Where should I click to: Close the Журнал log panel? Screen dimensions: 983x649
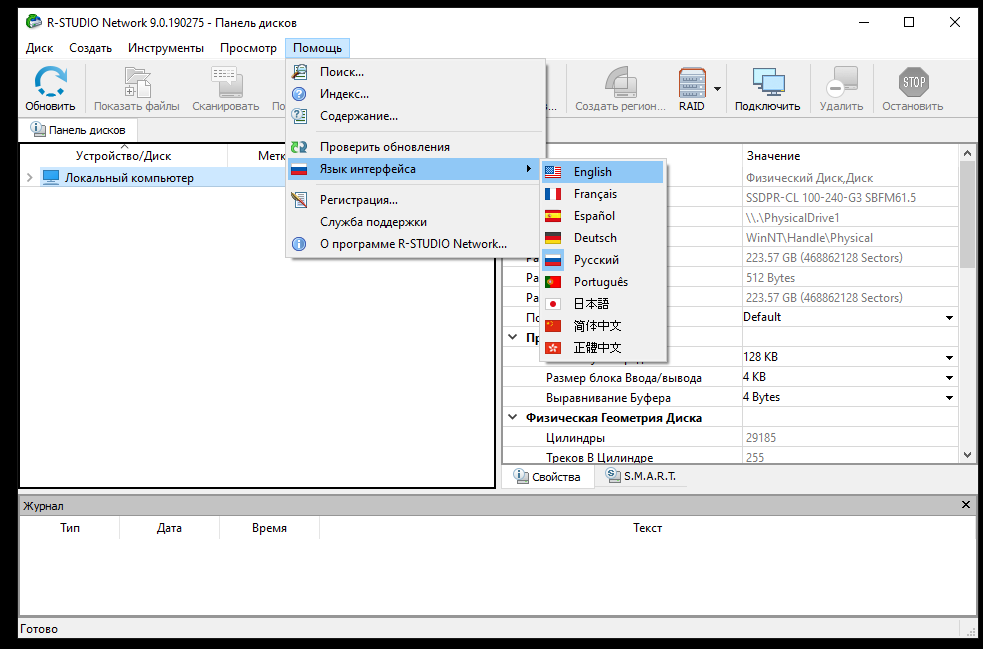pos(965,505)
